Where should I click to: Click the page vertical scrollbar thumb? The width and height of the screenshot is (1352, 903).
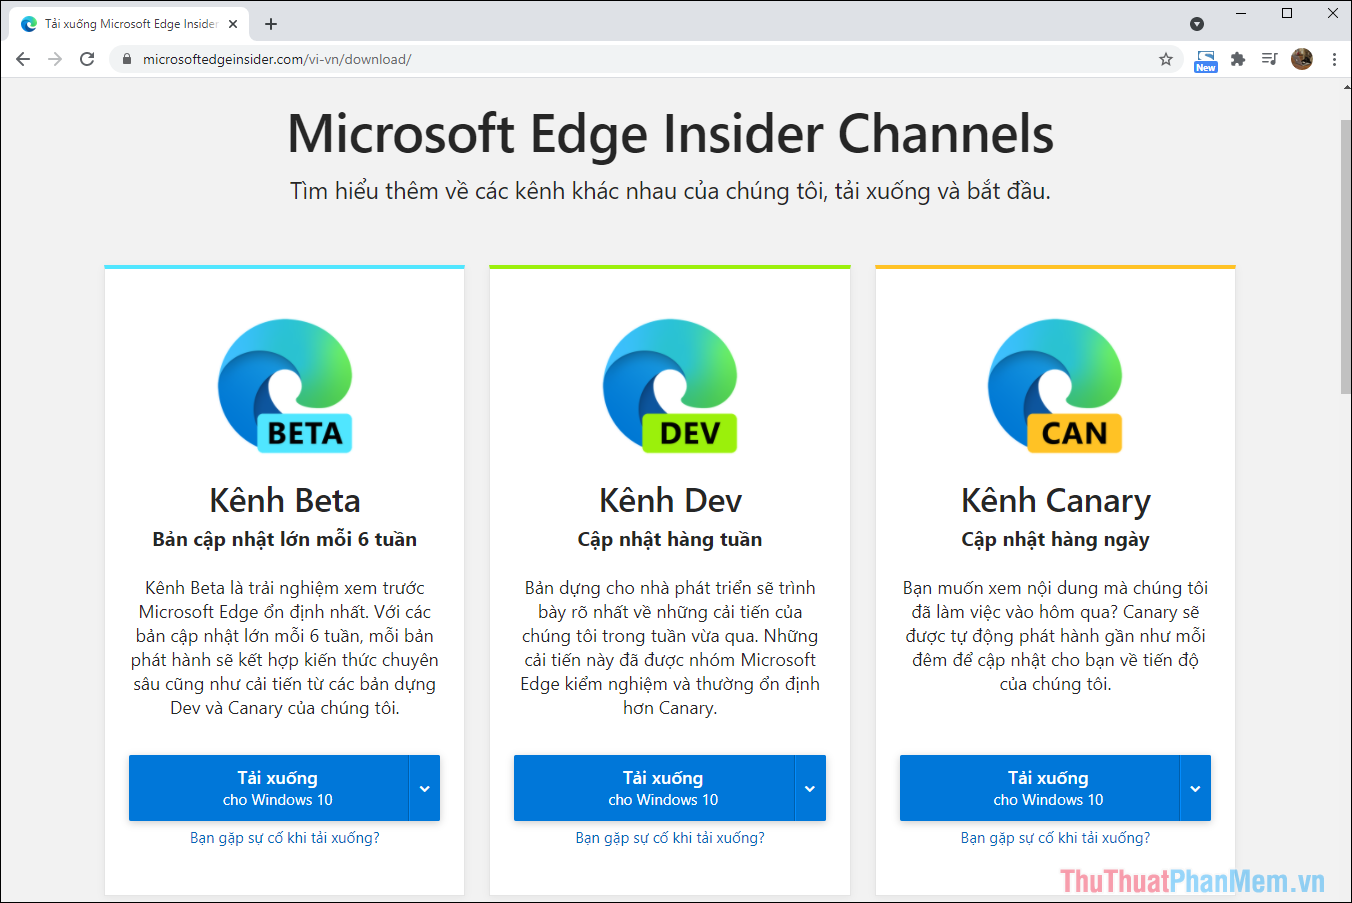1345,257
